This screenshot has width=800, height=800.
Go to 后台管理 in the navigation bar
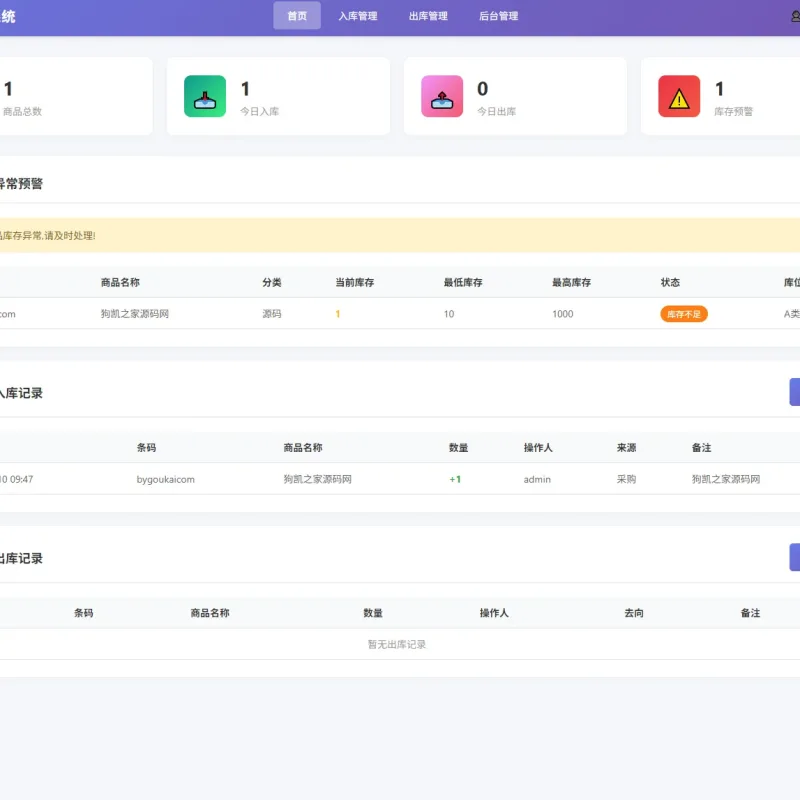498,16
